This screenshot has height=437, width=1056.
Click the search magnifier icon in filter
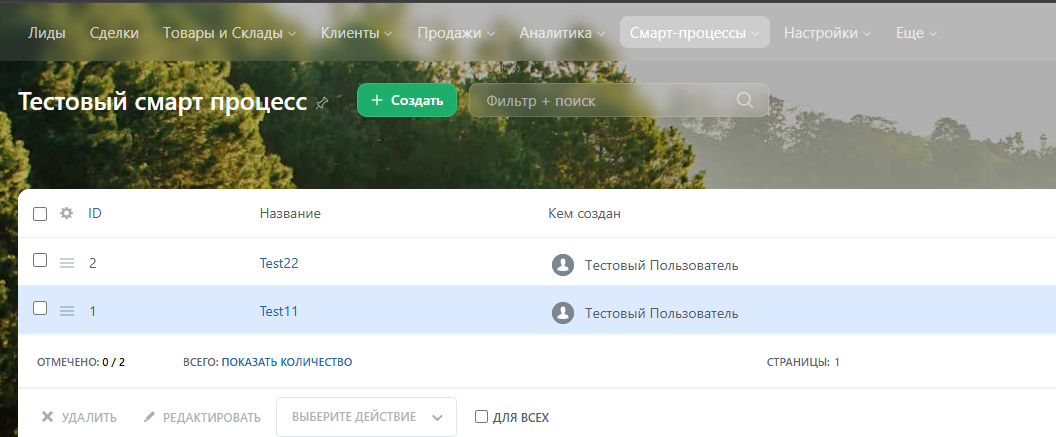(744, 100)
